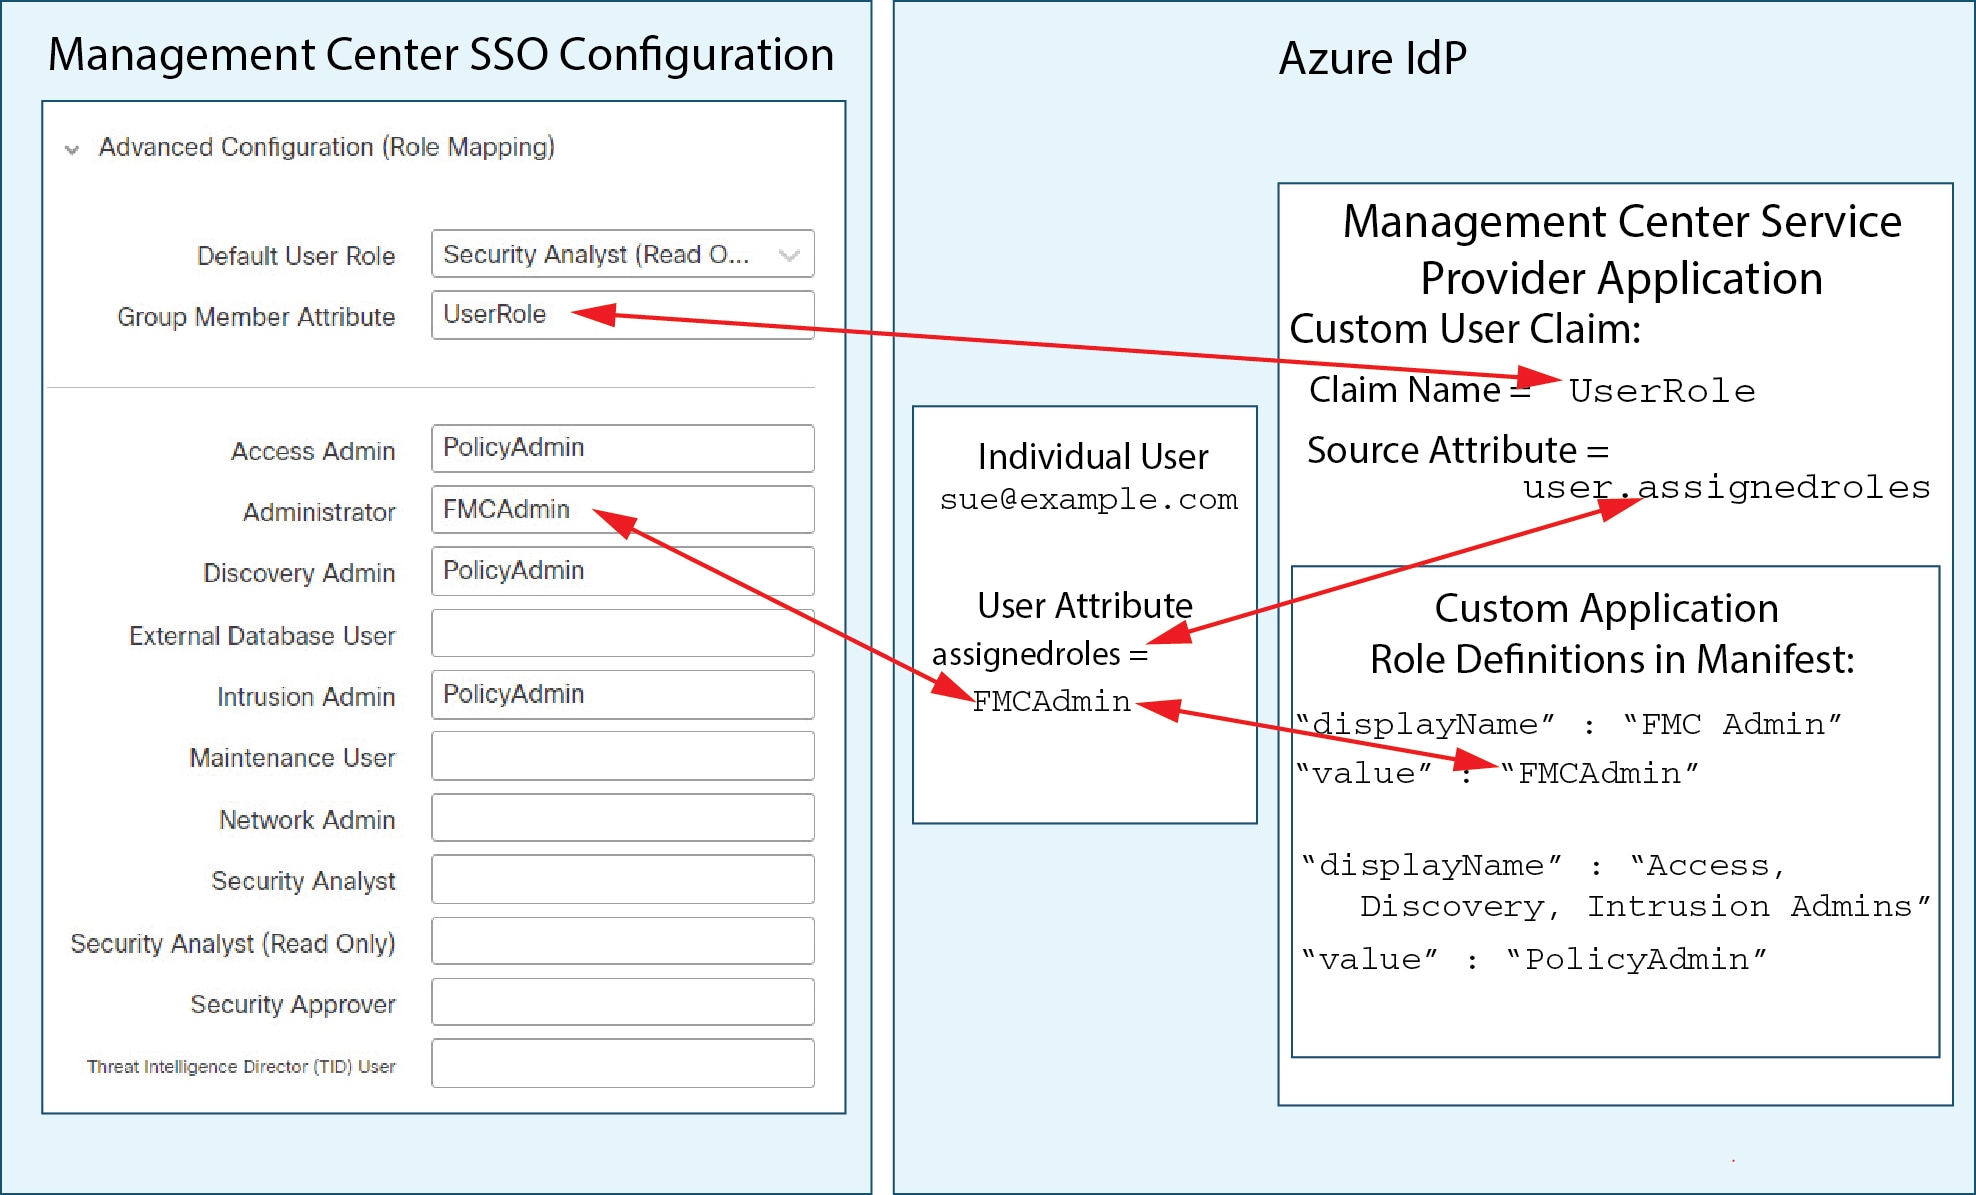The height and width of the screenshot is (1195, 1976).
Task: Select the Access Admin input field
Action: coord(623,448)
